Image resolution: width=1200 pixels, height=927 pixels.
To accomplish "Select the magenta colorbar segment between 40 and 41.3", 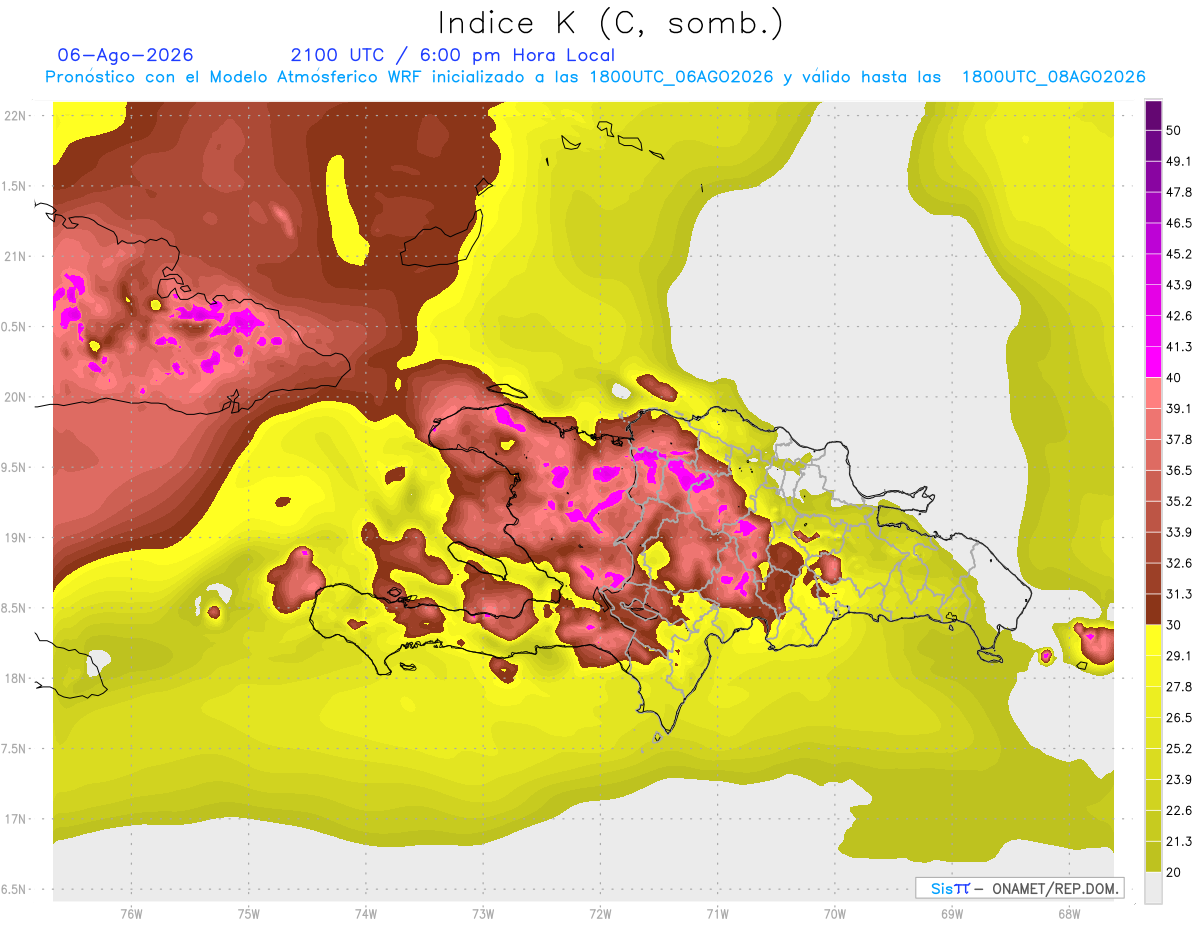I will tap(1154, 362).
